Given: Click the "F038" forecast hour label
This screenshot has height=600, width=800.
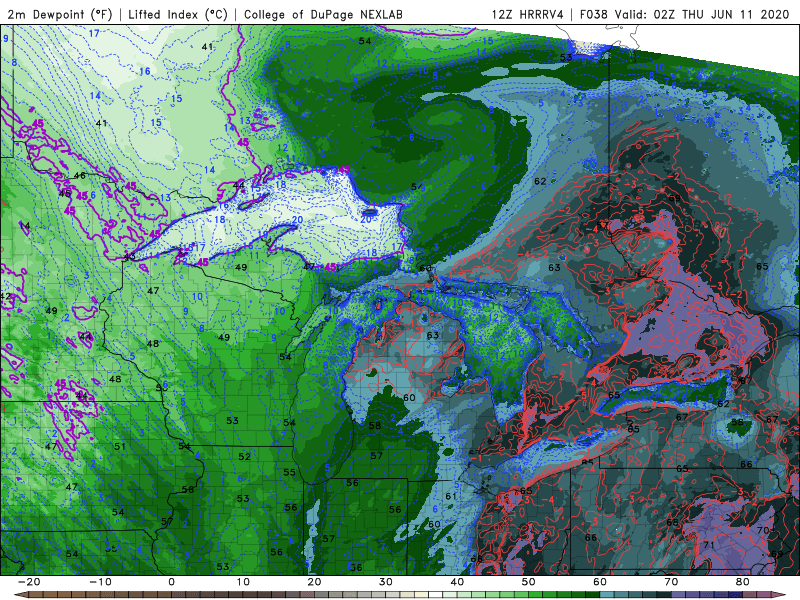Looking at the screenshot, I should [x=594, y=14].
